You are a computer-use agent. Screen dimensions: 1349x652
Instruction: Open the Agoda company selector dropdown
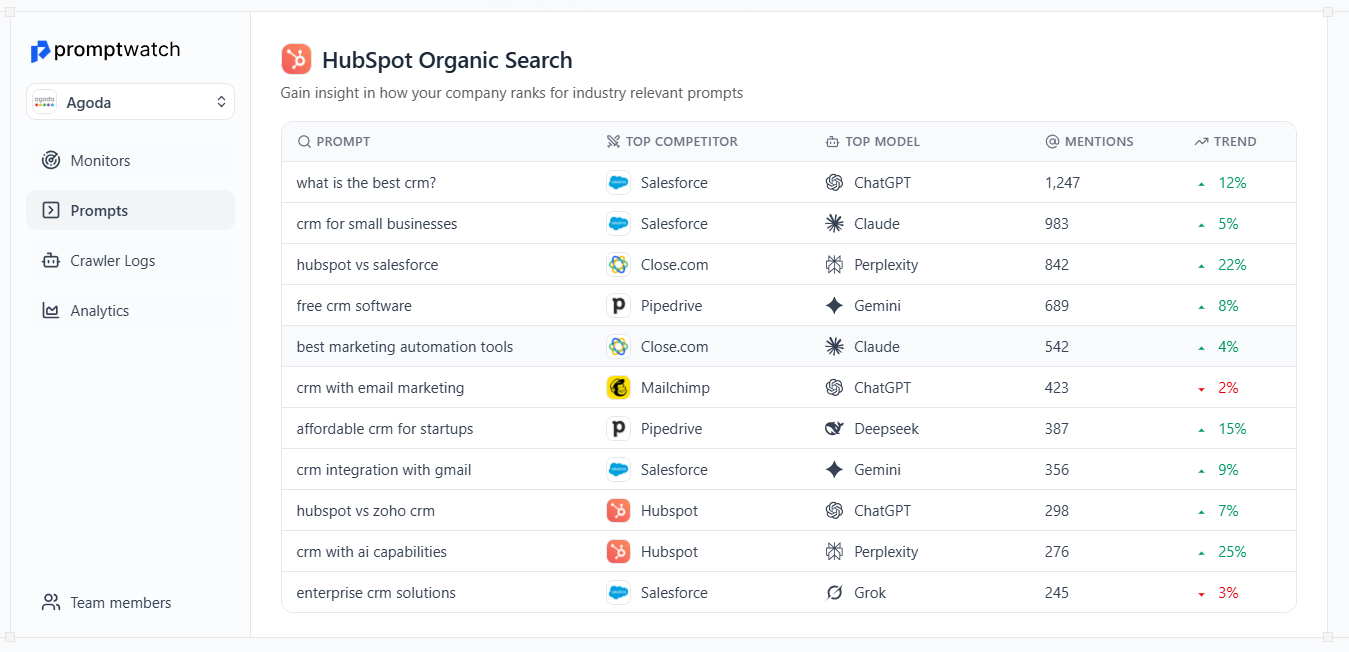pos(130,102)
